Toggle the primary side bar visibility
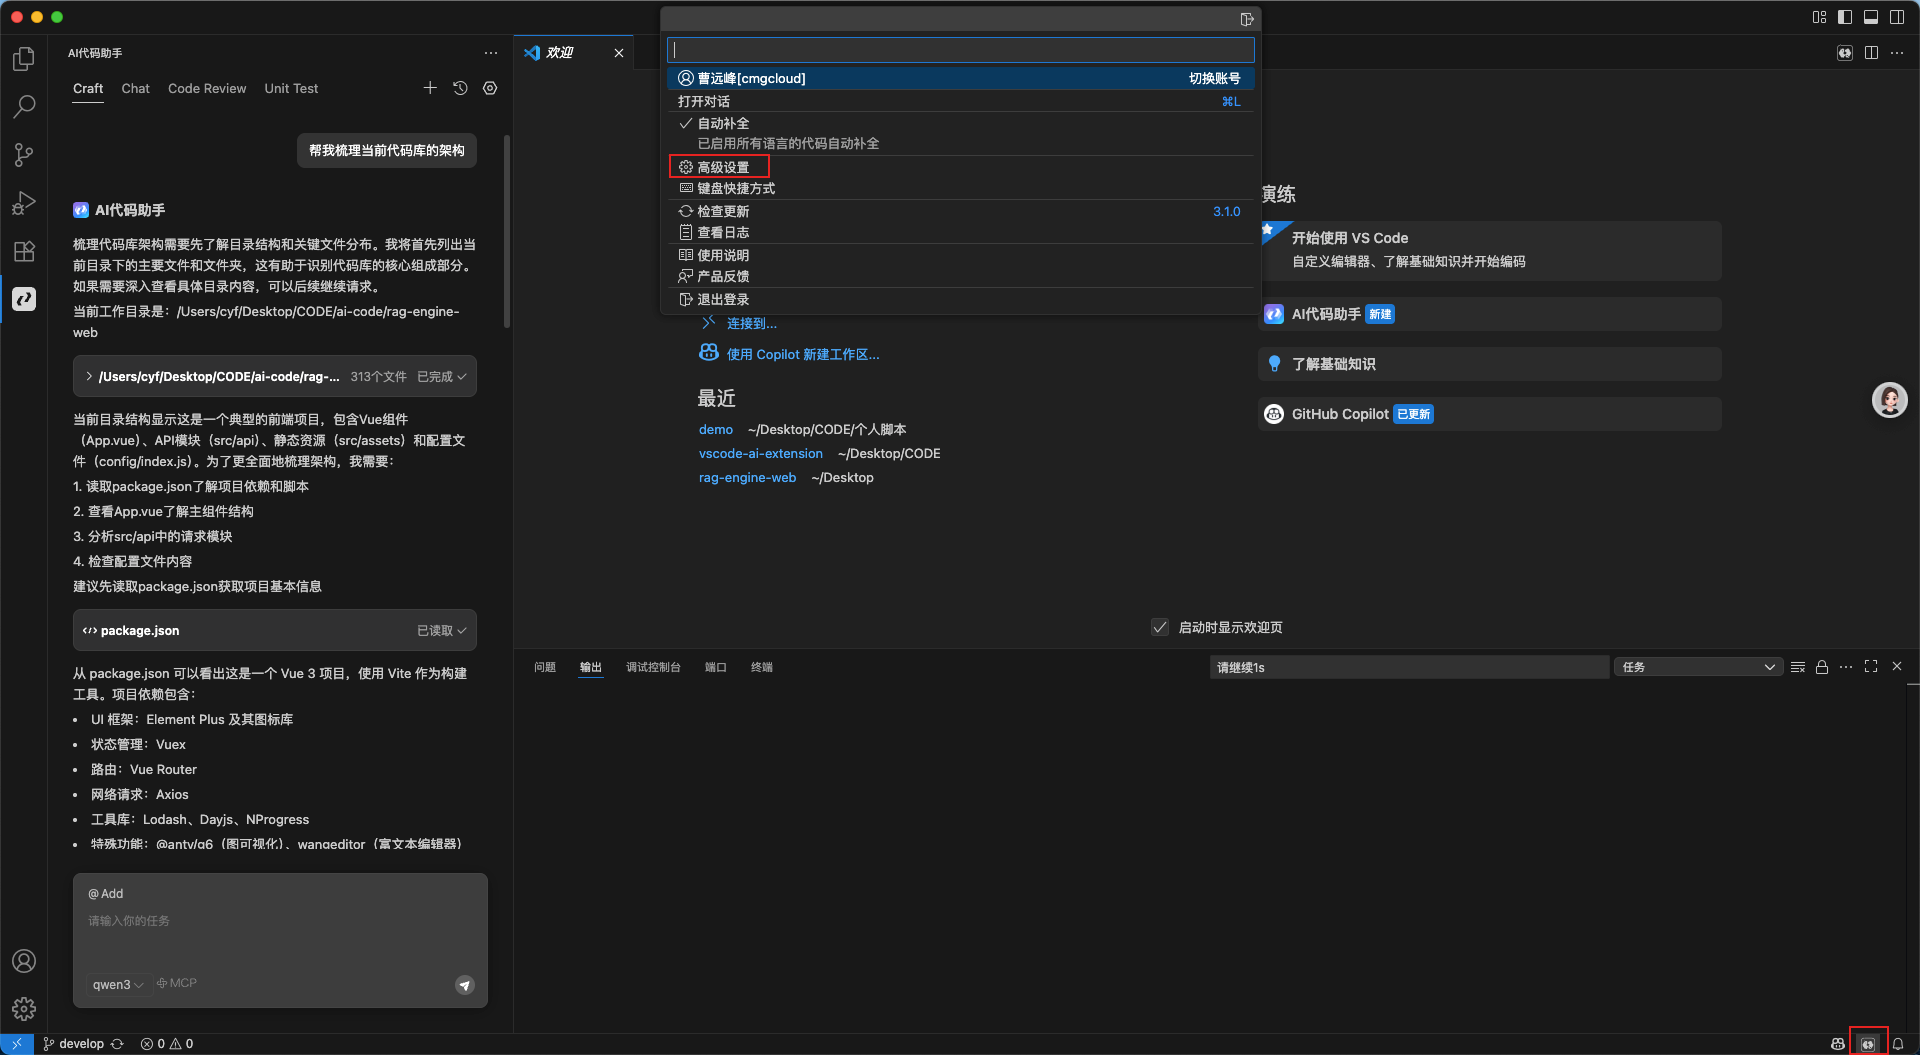The height and width of the screenshot is (1055, 1920). (1845, 17)
